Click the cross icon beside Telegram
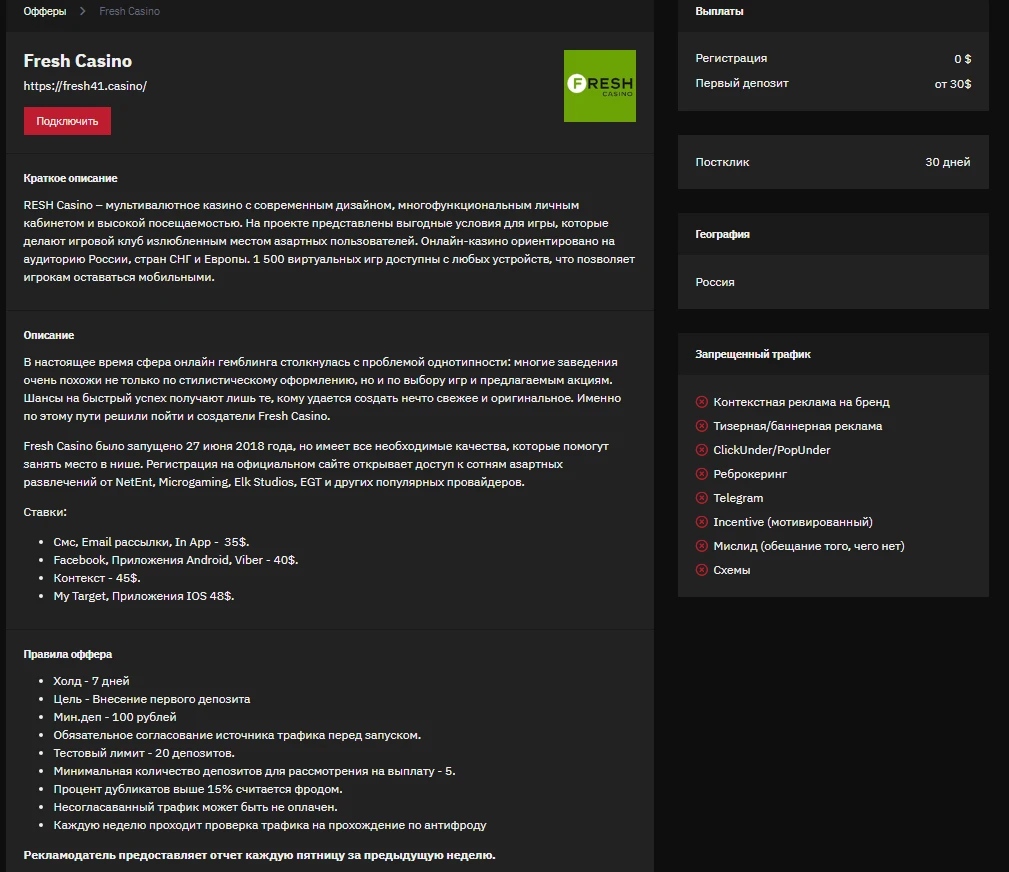Image resolution: width=1009 pixels, height=872 pixels. 701,497
